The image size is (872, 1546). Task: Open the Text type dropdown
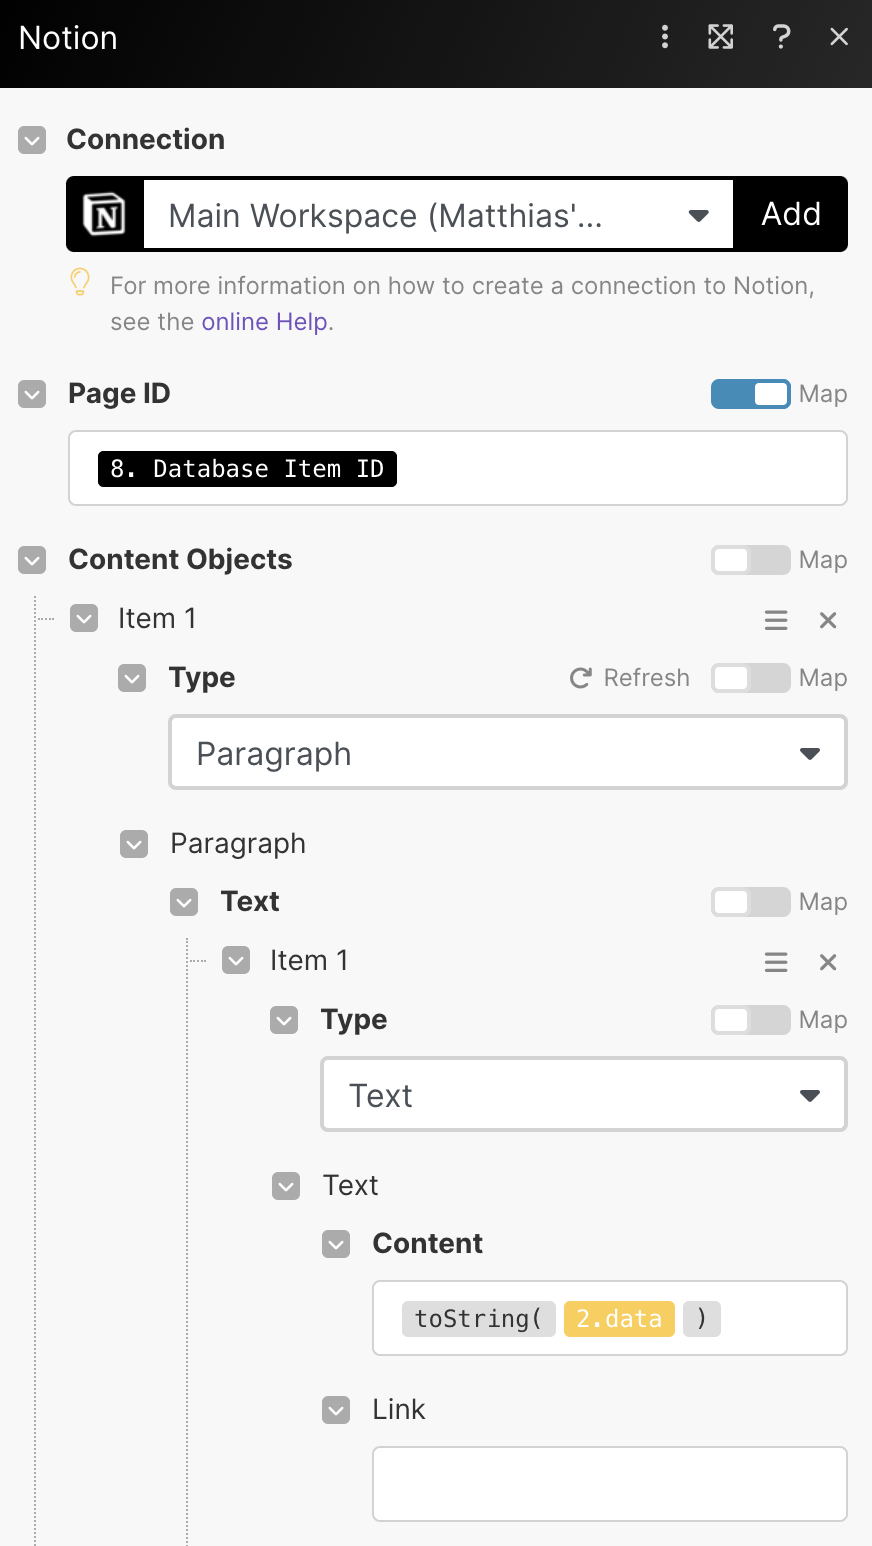[584, 1095]
